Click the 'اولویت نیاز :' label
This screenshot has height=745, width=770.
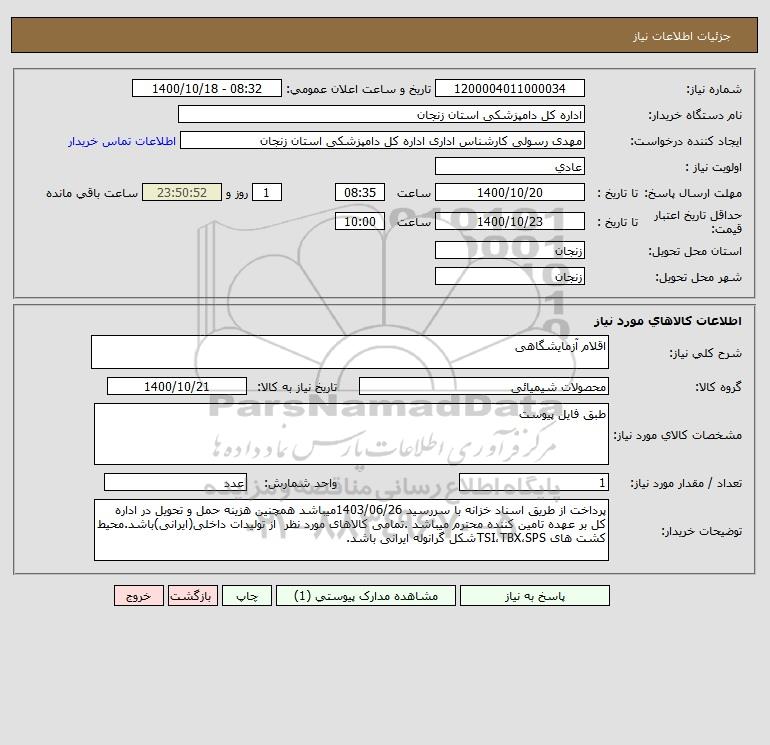714,167
